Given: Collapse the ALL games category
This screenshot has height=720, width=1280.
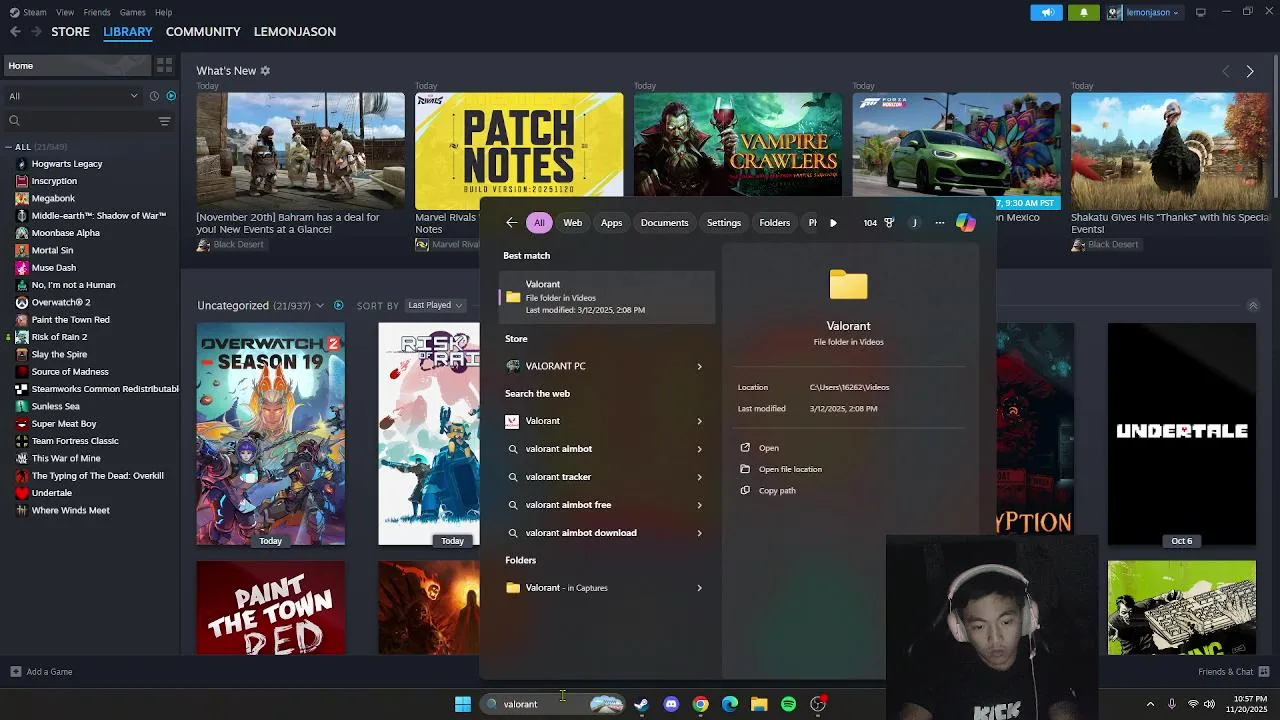Looking at the screenshot, I should [9, 147].
